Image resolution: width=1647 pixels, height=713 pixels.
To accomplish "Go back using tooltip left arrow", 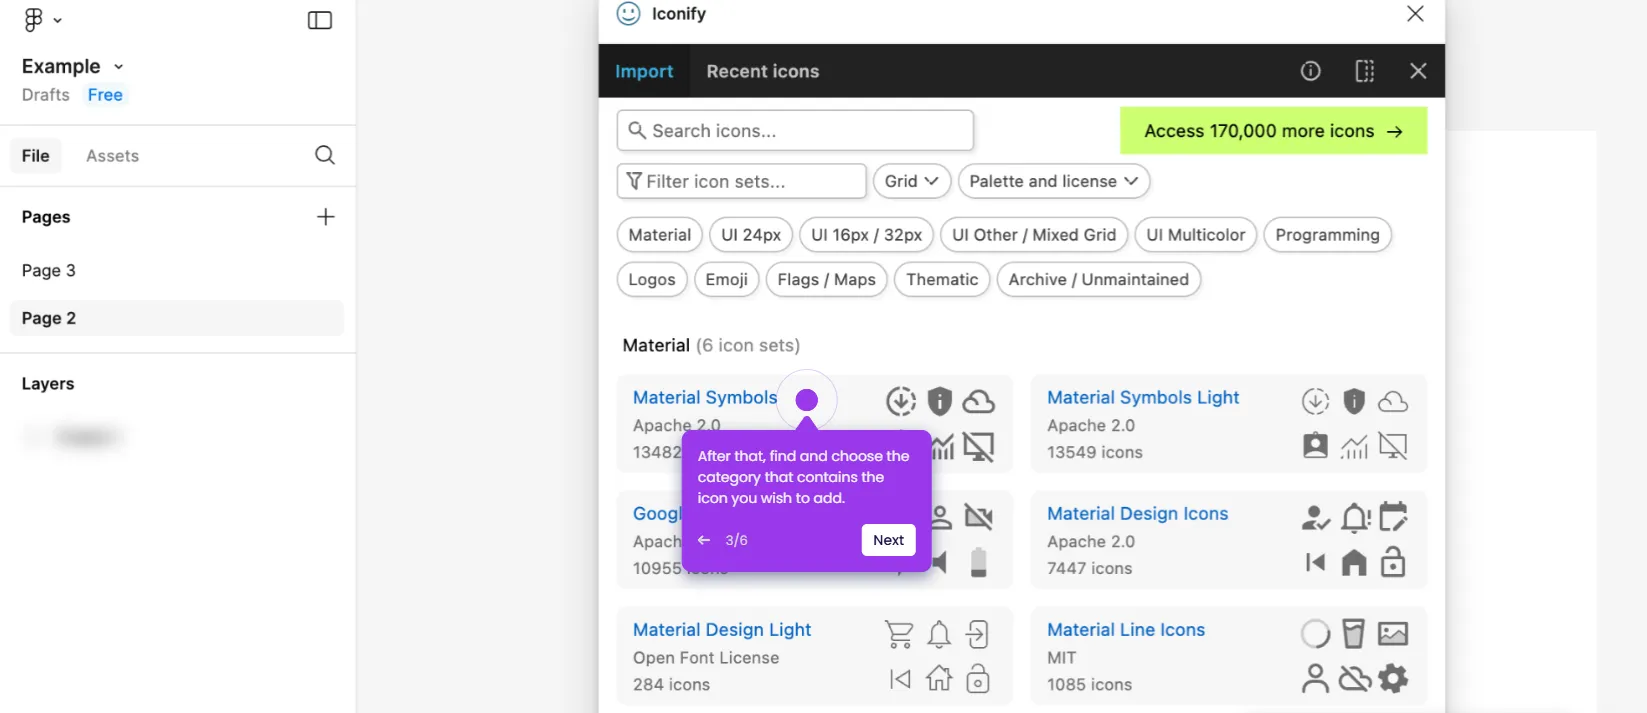I will [704, 540].
